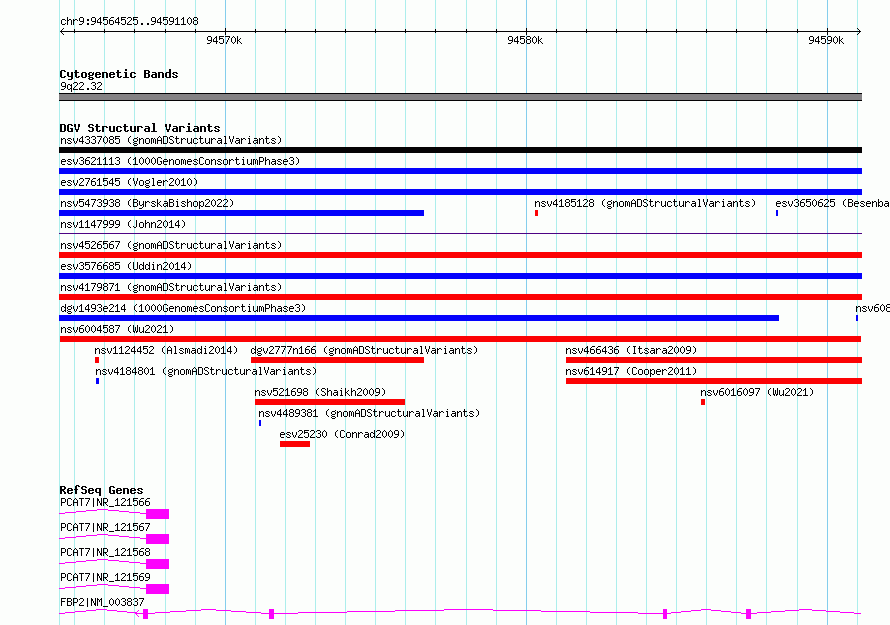The height and width of the screenshot is (625, 890).
Task: Click the gray 9q22.32 cytogenetic band bar
Action: coord(460,97)
